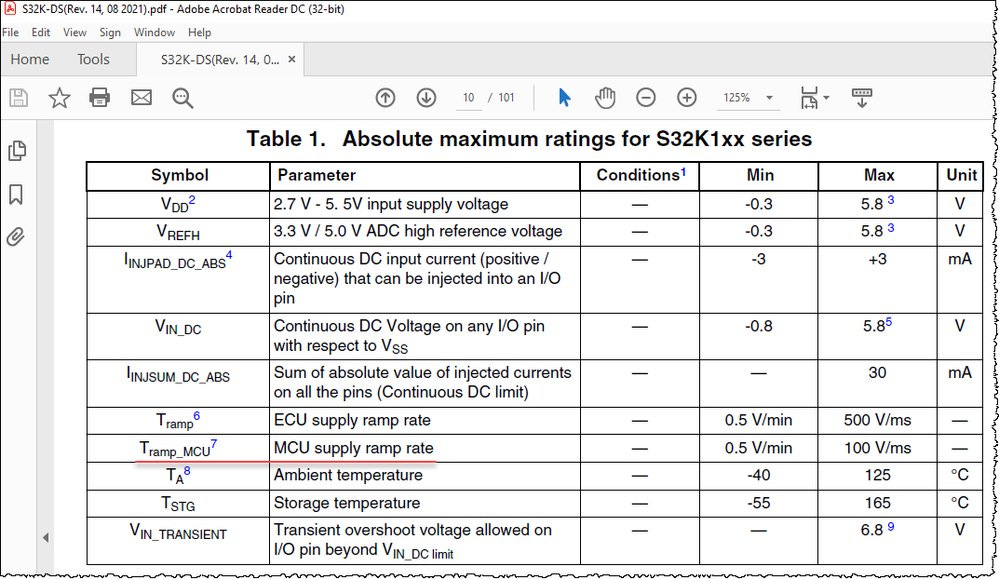Go to previous page with up arrow
Screen dimensions: 999x579
385,97
